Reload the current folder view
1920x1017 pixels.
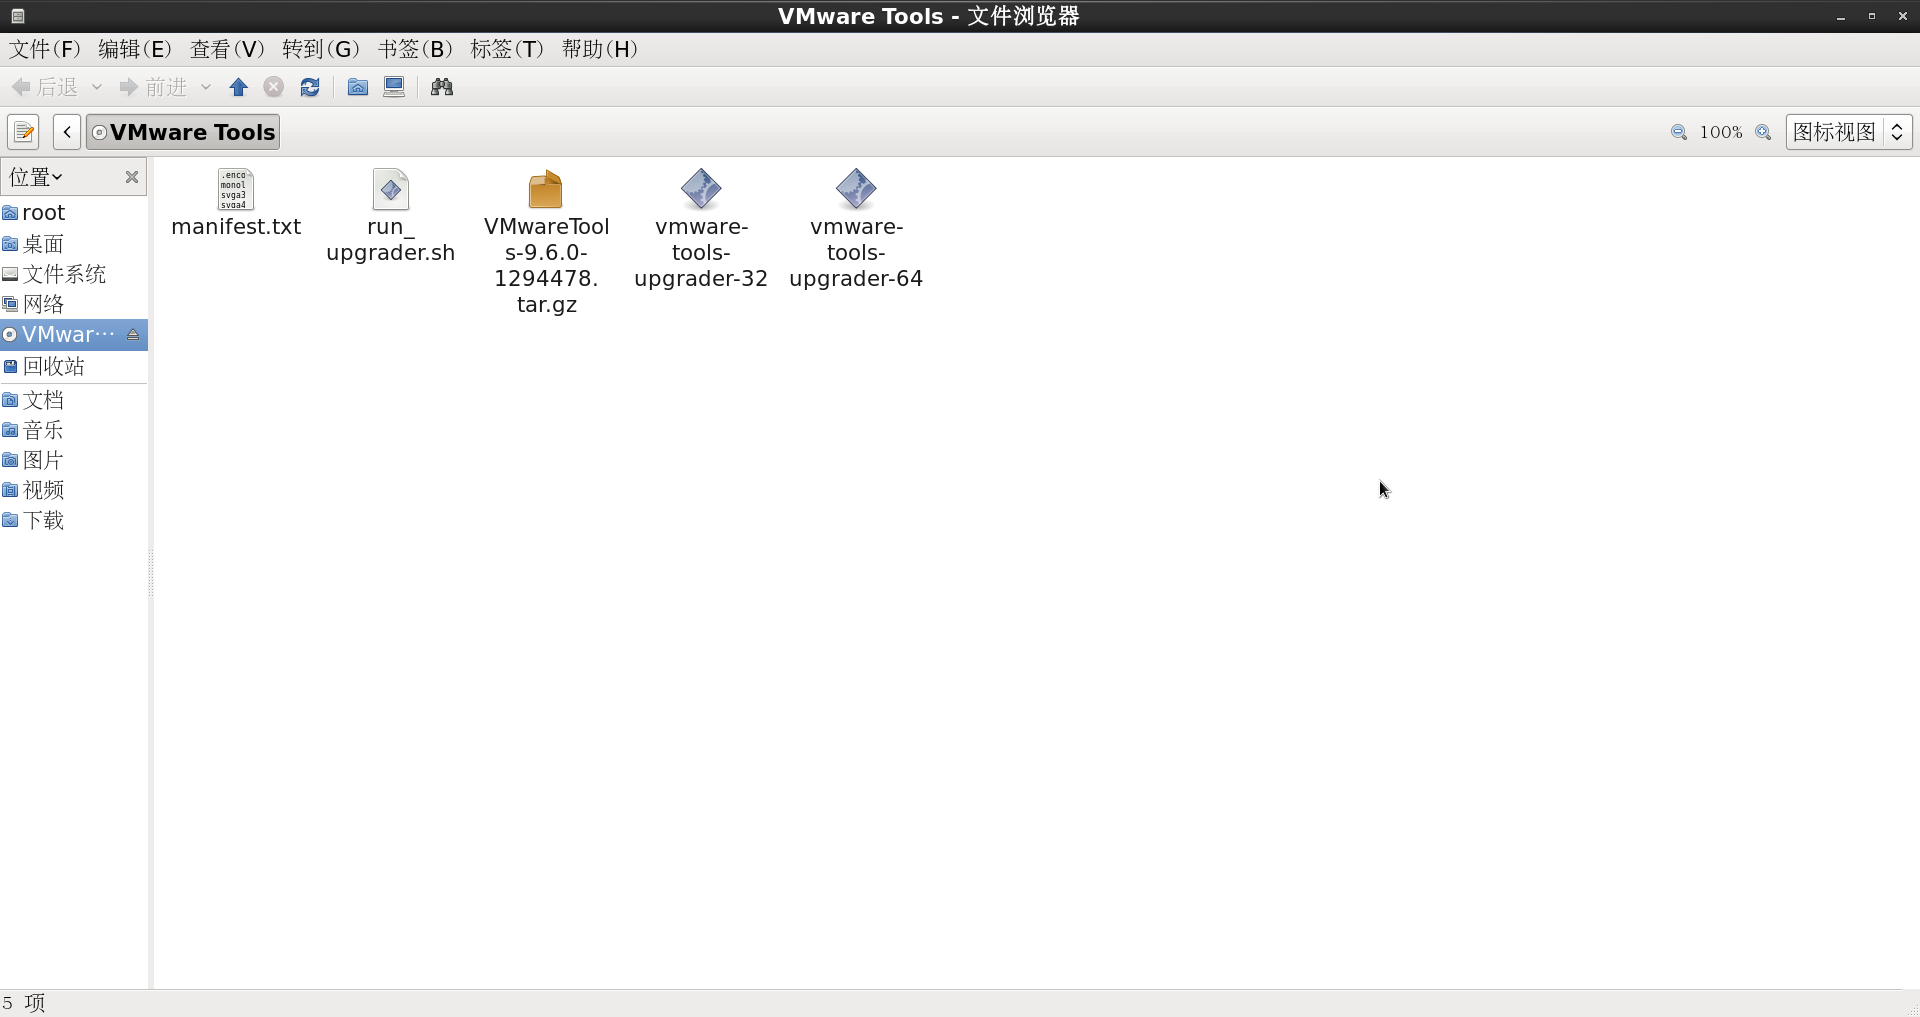[310, 88]
